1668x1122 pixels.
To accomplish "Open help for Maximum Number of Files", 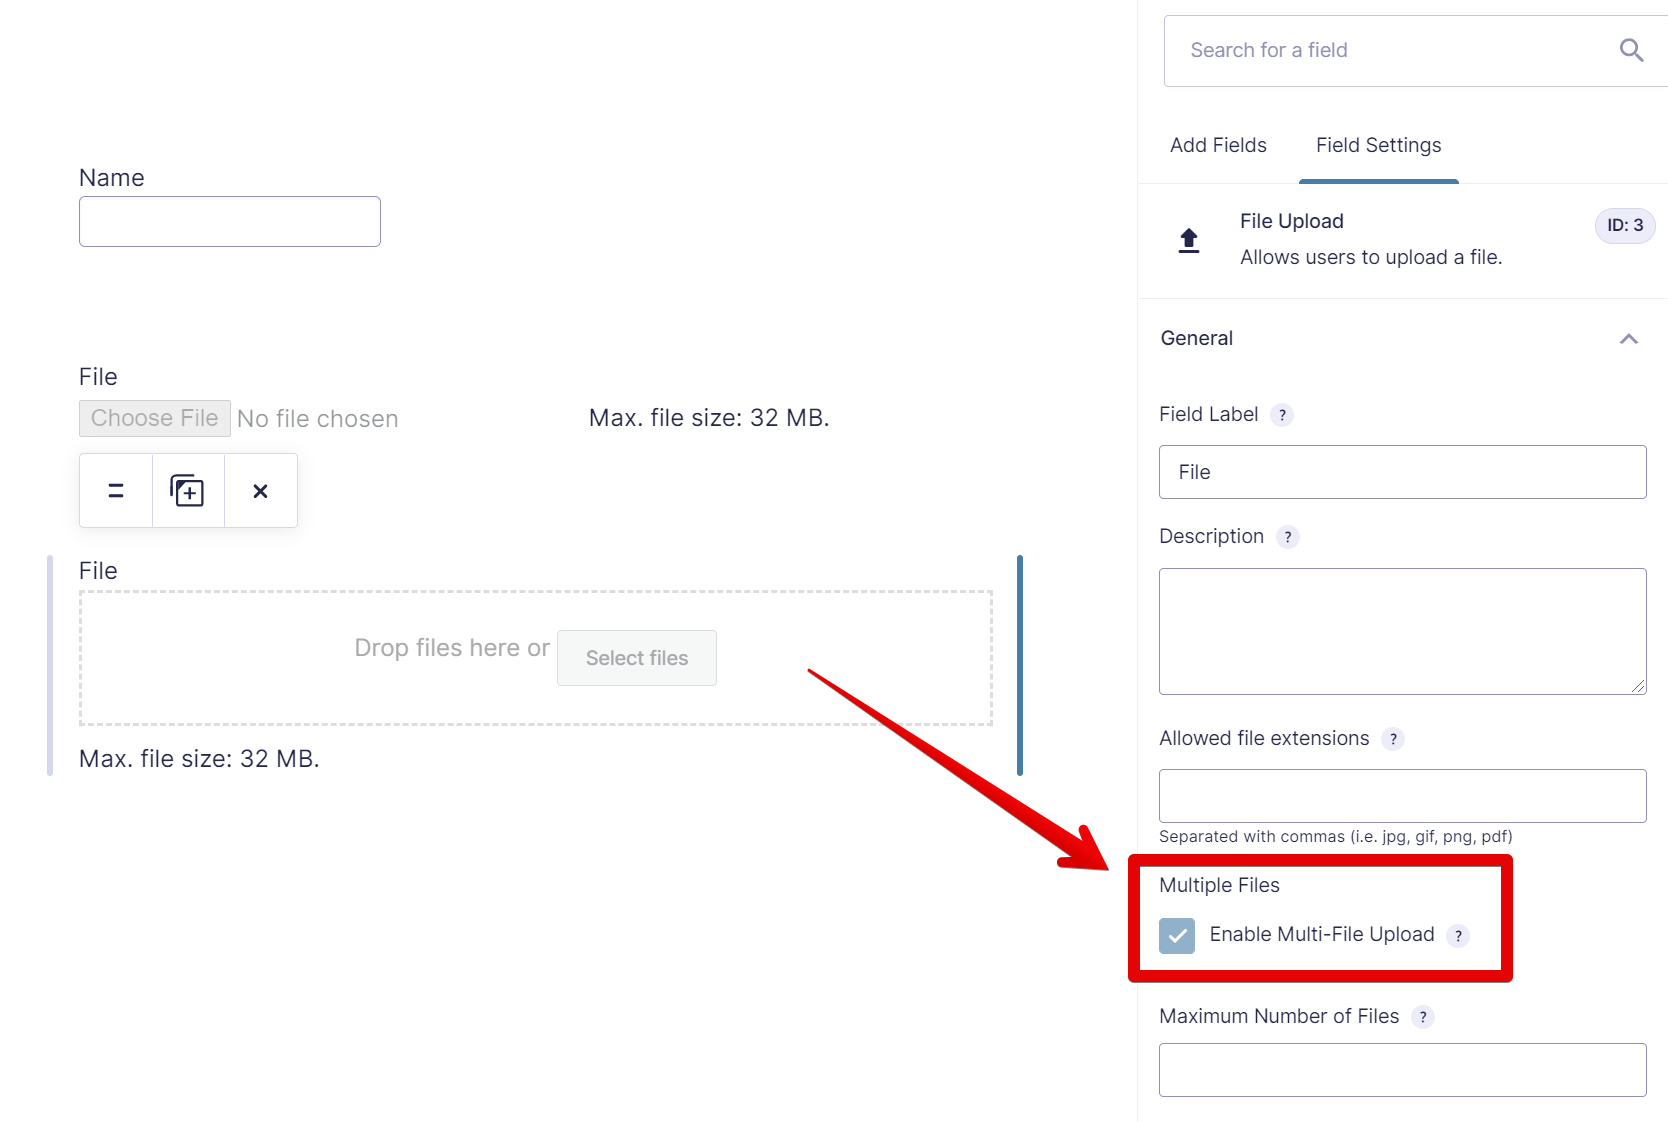I will [x=1423, y=1017].
